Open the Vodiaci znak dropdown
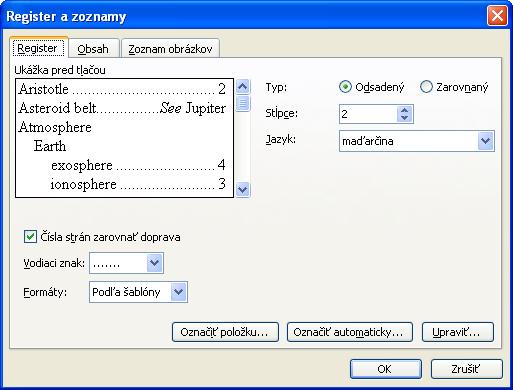513x390 pixels. coord(154,263)
